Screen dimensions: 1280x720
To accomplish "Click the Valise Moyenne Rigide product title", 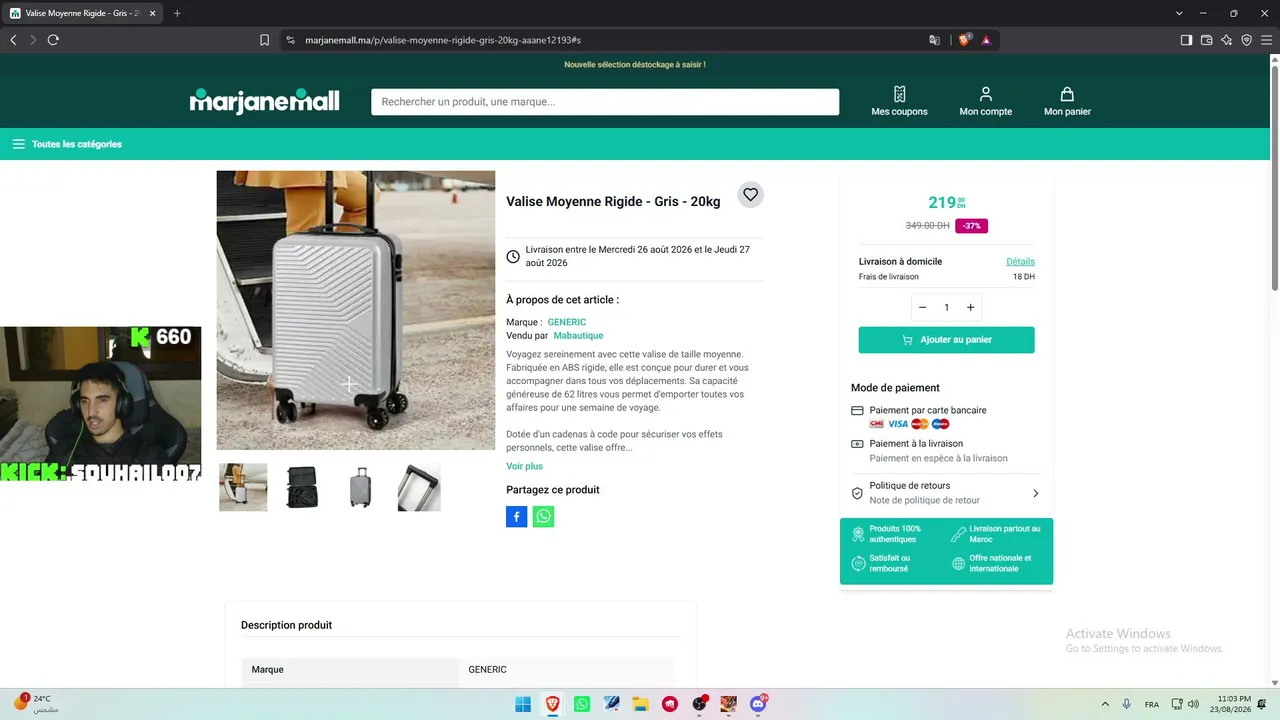I will [x=613, y=201].
